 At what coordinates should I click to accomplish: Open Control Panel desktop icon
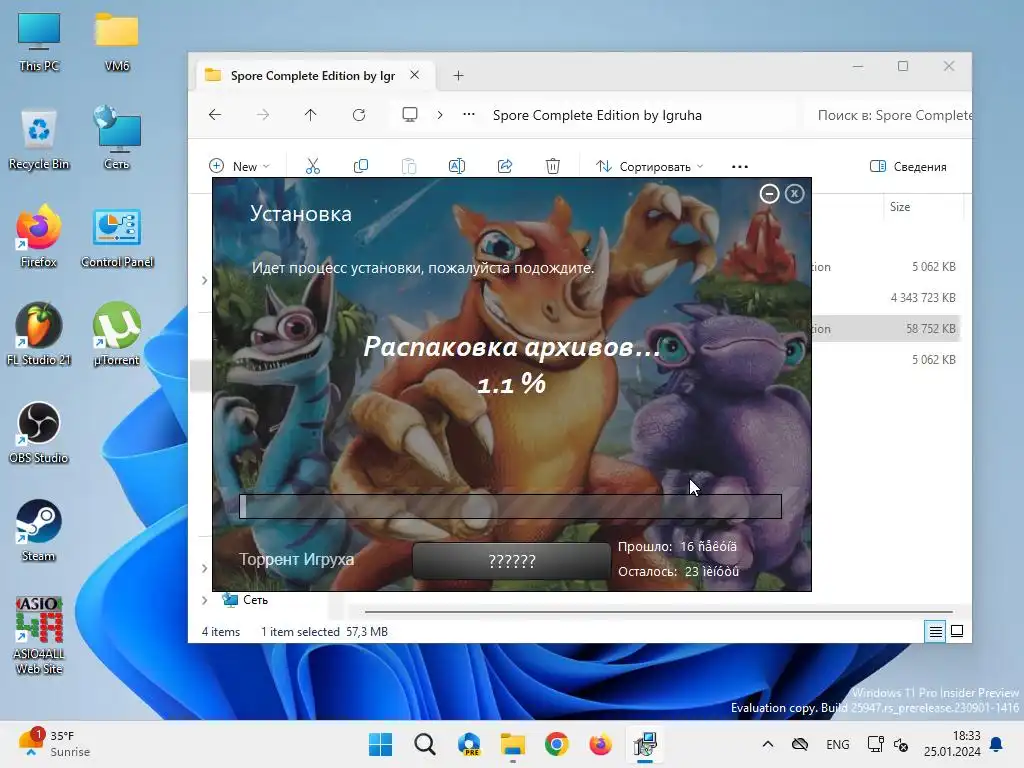click(x=117, y=237)
